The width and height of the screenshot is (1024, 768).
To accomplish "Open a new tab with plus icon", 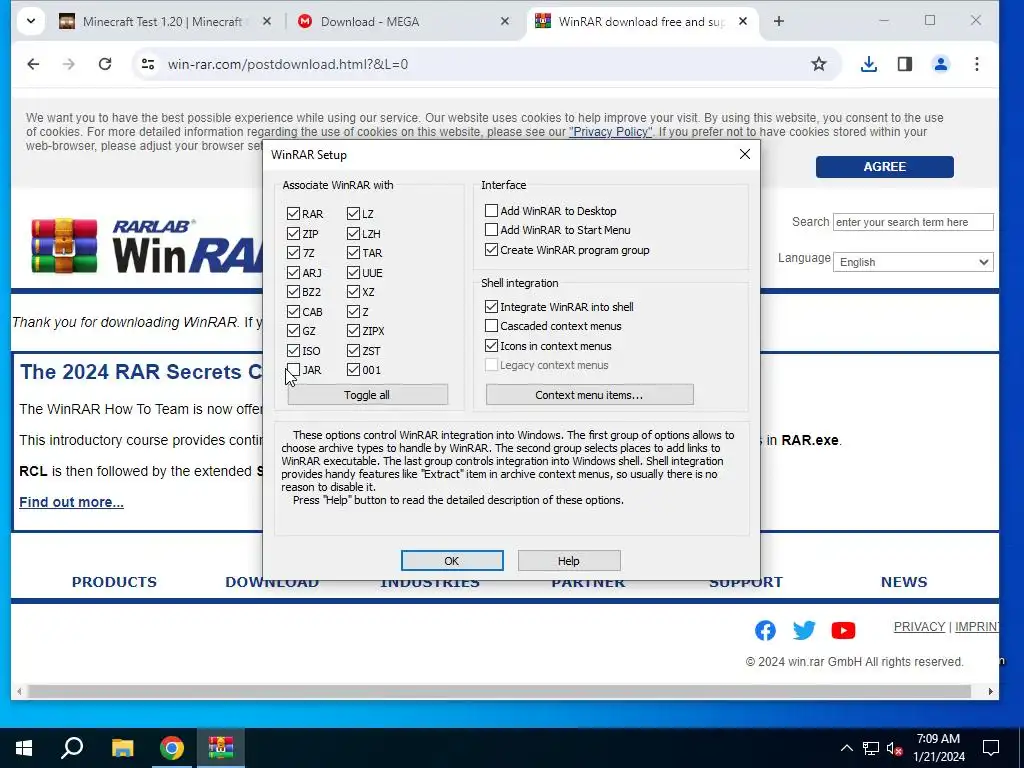I will tap(778, 22).
